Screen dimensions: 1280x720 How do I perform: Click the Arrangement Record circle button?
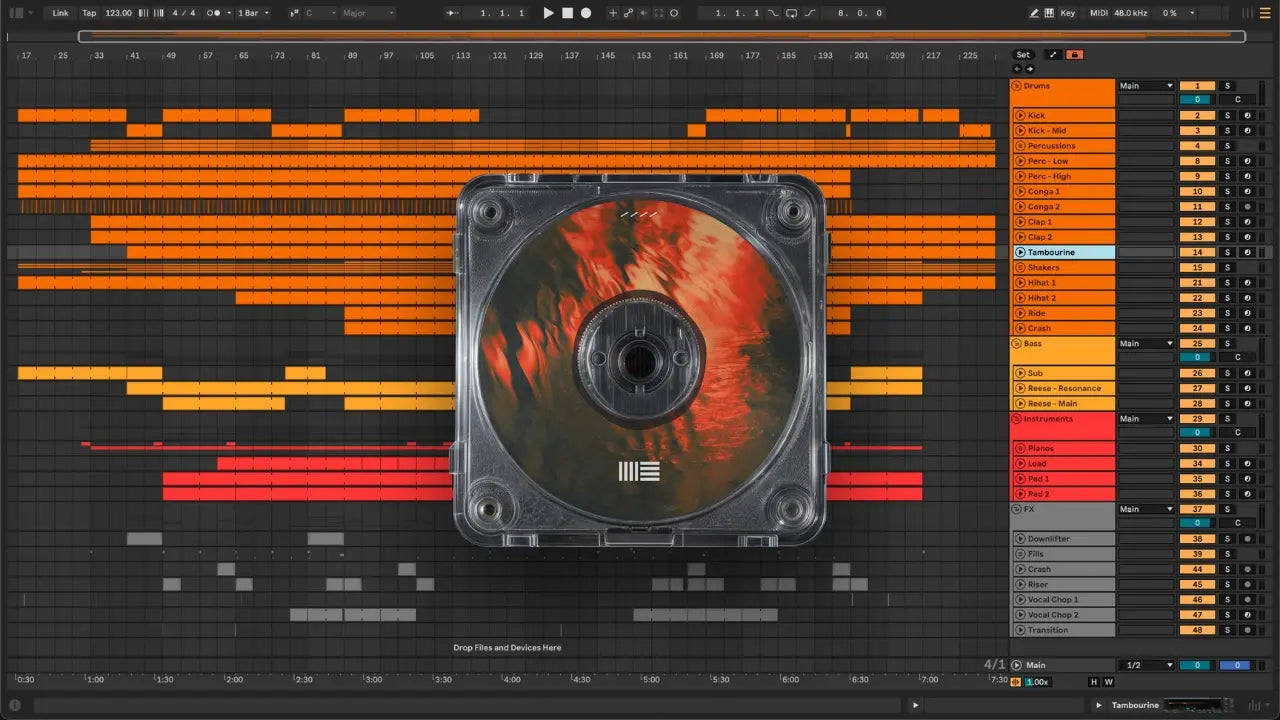click(x=586, y=13)
